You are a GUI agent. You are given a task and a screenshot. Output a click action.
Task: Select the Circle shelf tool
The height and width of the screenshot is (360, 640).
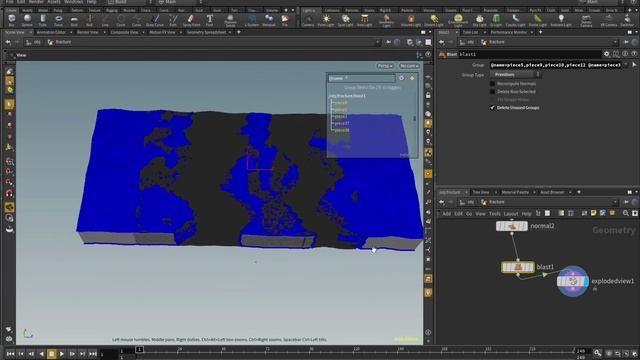121,20
